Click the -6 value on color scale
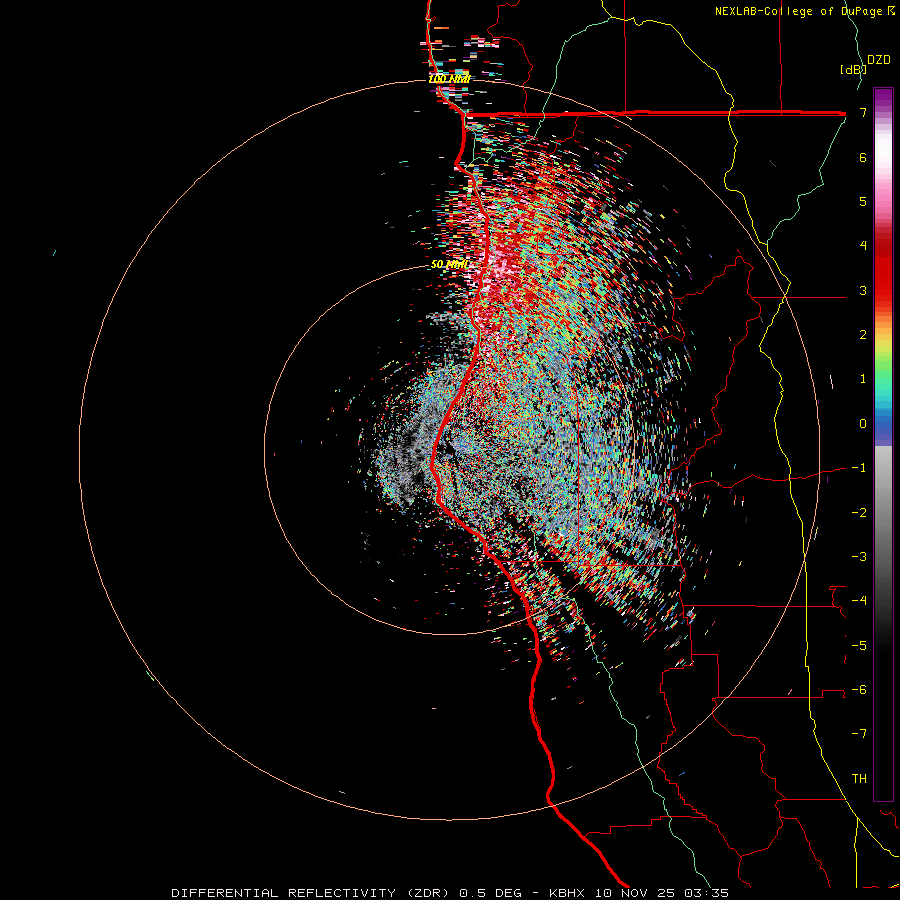Image resolution: width=900 pixels, height=900 pixels. pos(859,690)
